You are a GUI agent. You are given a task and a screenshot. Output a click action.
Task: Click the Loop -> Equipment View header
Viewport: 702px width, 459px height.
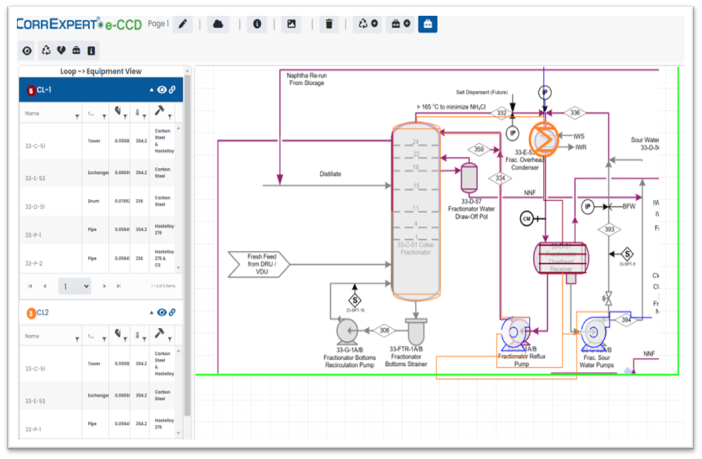[x=101, y=73]
